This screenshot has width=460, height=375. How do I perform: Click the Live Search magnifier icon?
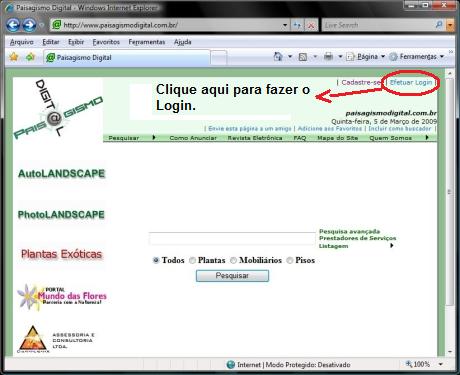[x=439, y=25]
